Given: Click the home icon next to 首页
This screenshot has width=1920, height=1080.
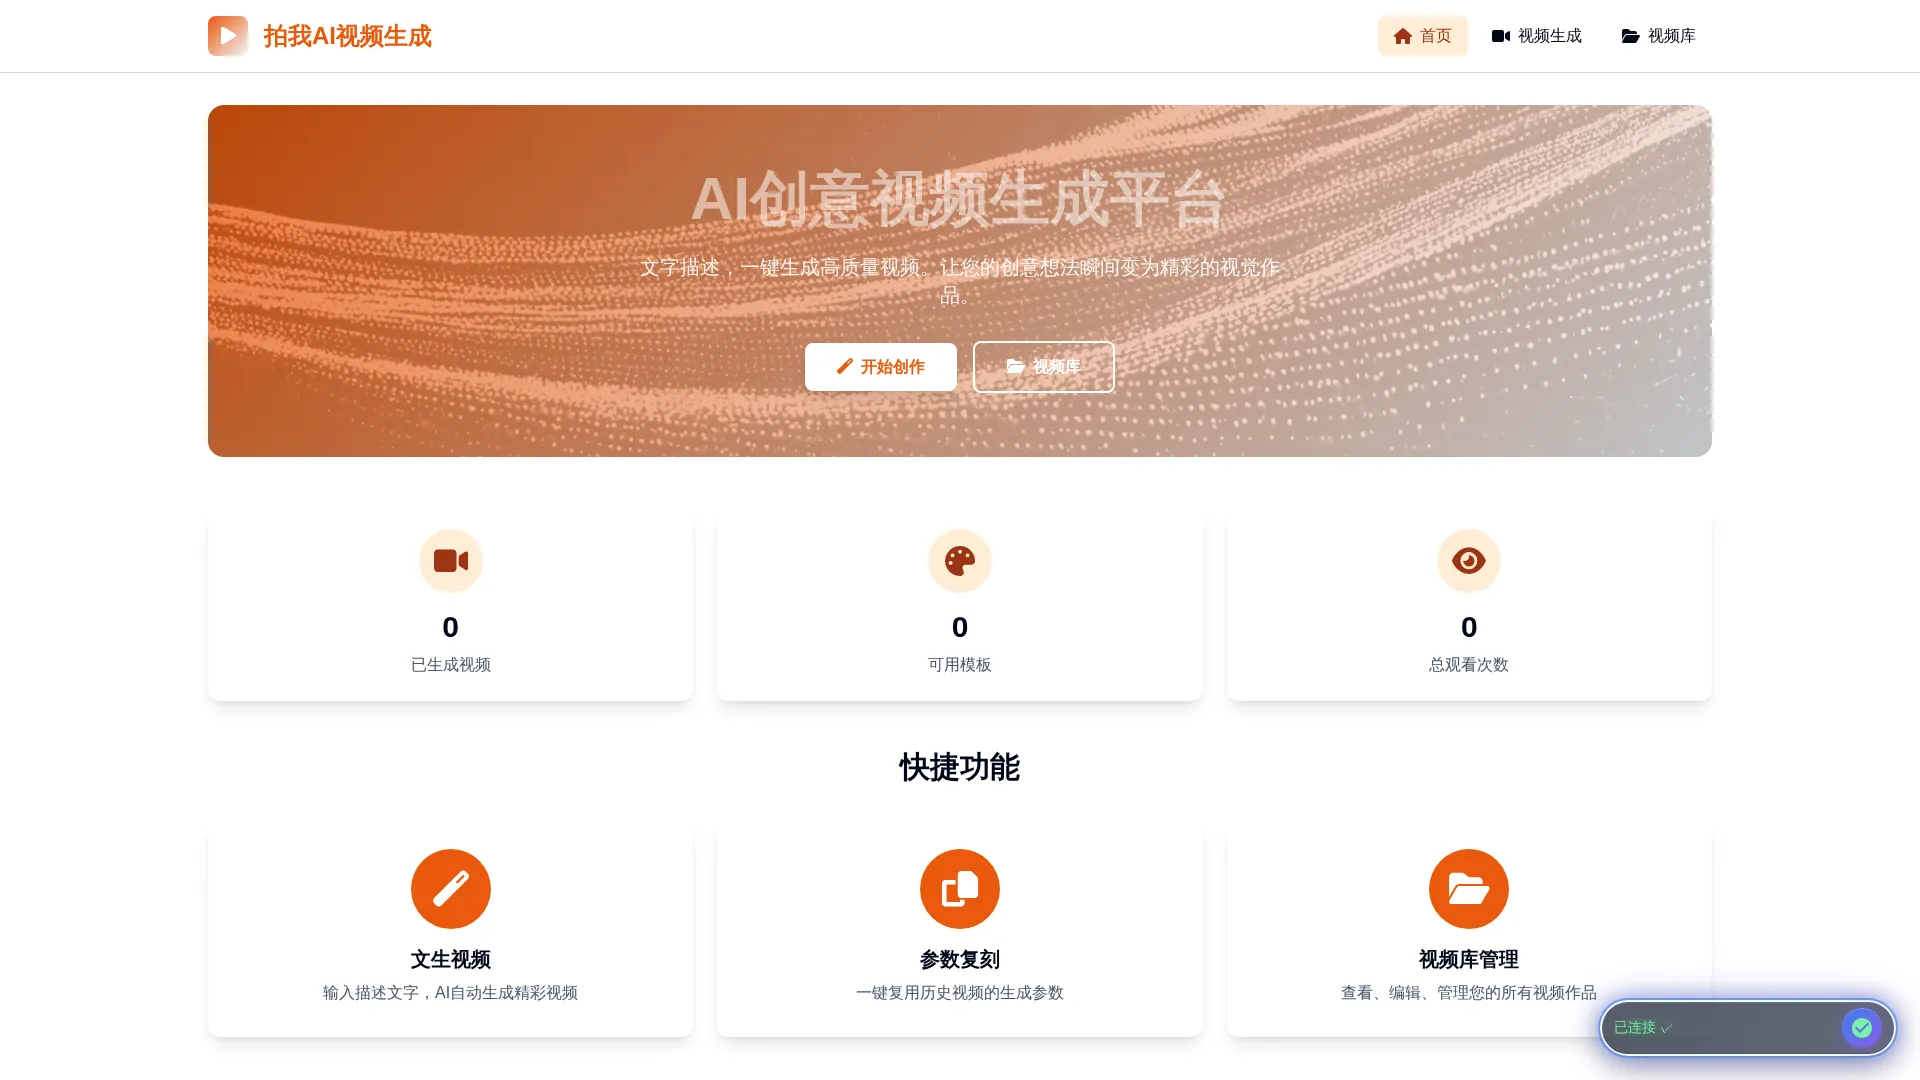Looking at the screenshot, I should (1404, 36).
